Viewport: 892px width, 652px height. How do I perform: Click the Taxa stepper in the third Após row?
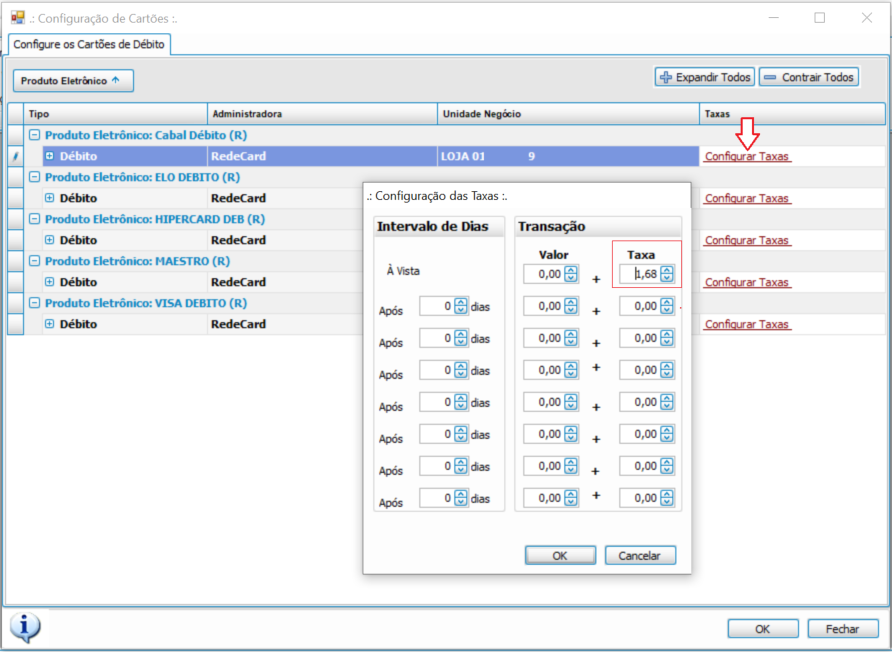click(x=667, y=370)
